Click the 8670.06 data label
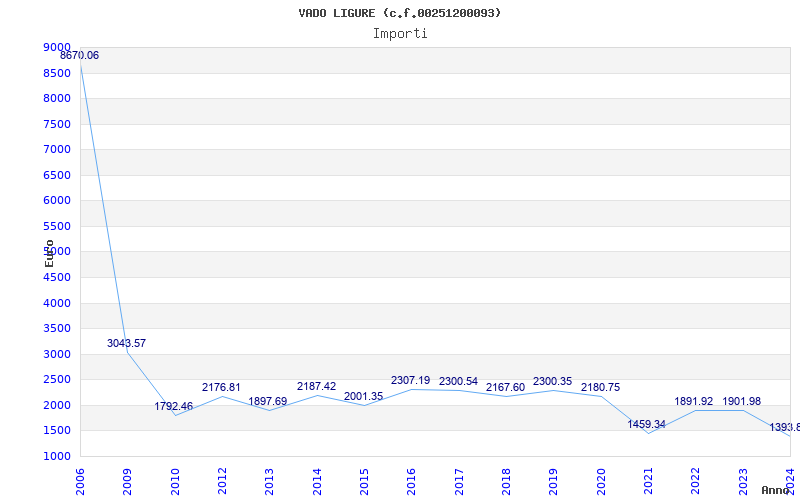The width and height of the screenshot is (800, 500). 80,56
